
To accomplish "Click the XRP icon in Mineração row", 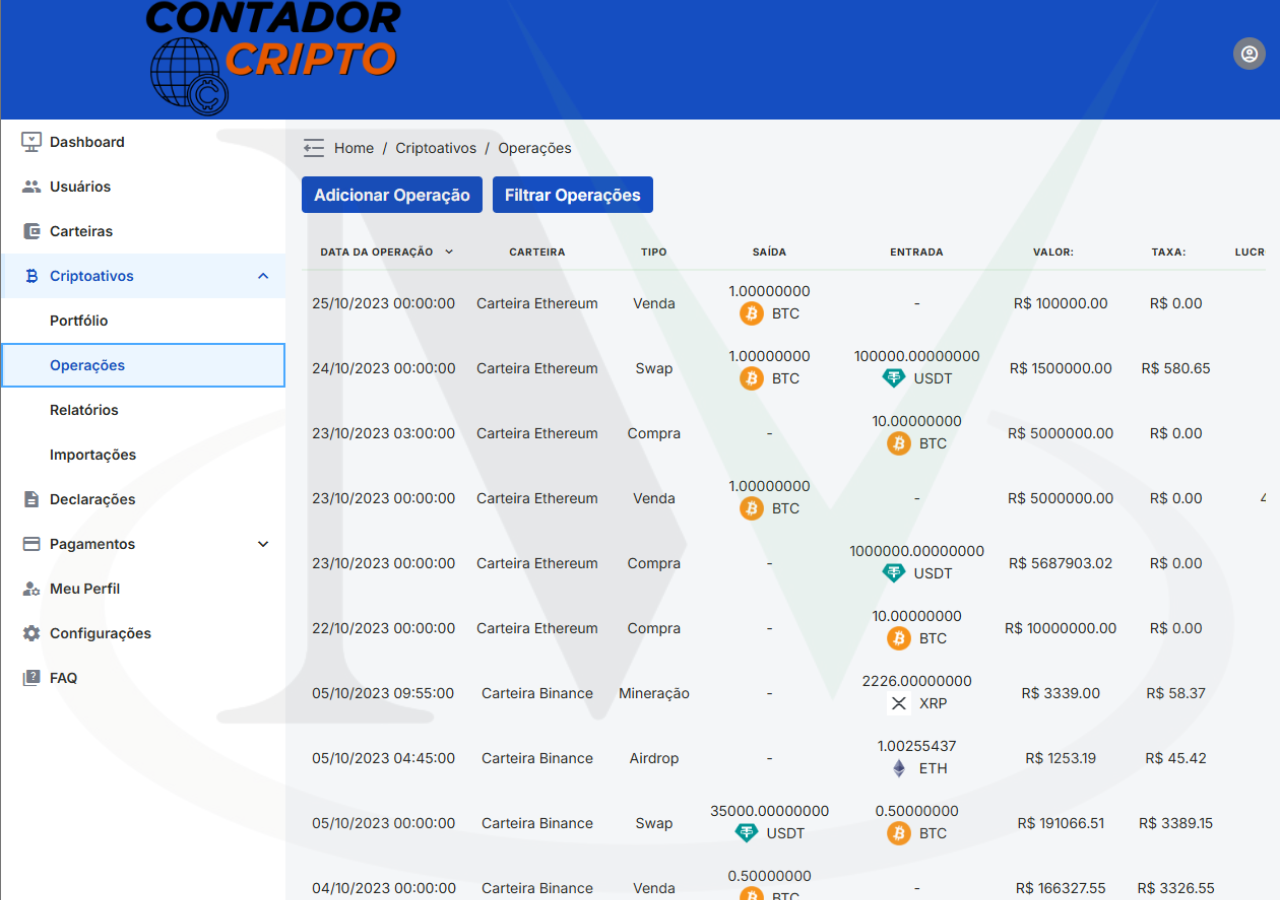I will (x=899, y=704).
